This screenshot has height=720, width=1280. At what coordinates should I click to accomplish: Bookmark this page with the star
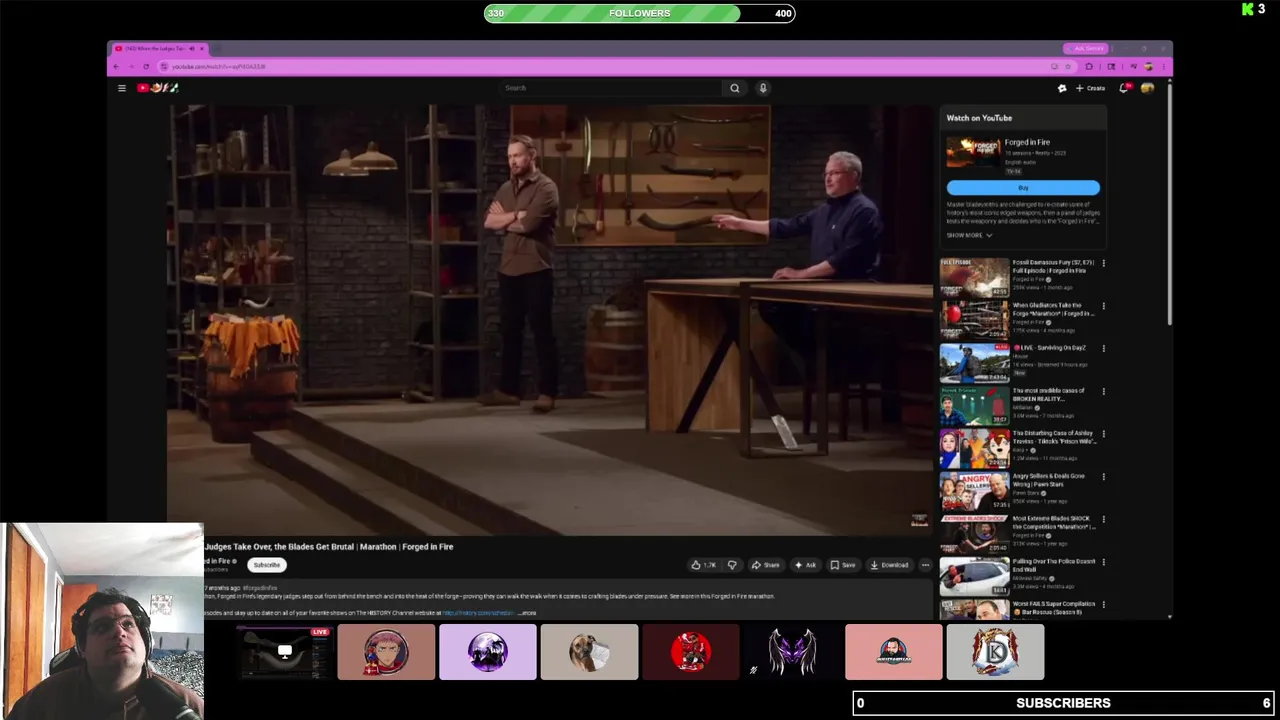point(1069,67)
